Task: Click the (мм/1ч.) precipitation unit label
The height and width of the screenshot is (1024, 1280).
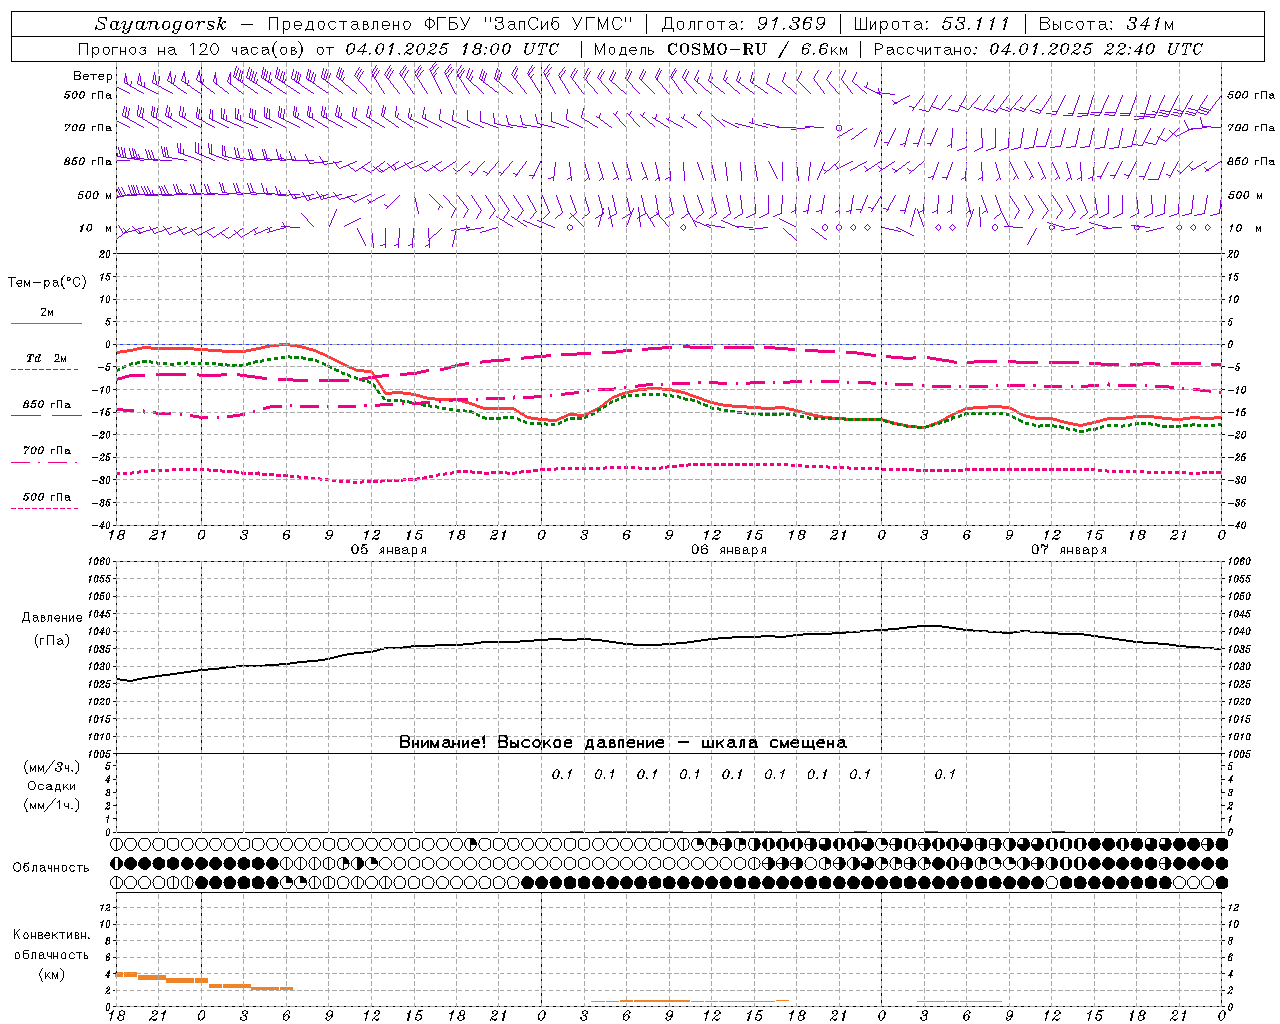Action: click(52, 805)
